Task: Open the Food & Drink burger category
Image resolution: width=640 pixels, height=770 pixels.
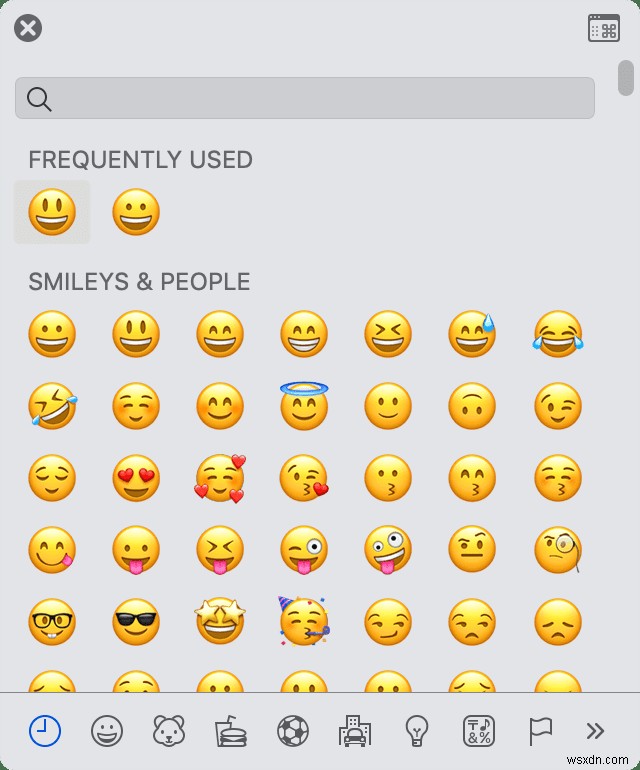Action: point(231,731)
